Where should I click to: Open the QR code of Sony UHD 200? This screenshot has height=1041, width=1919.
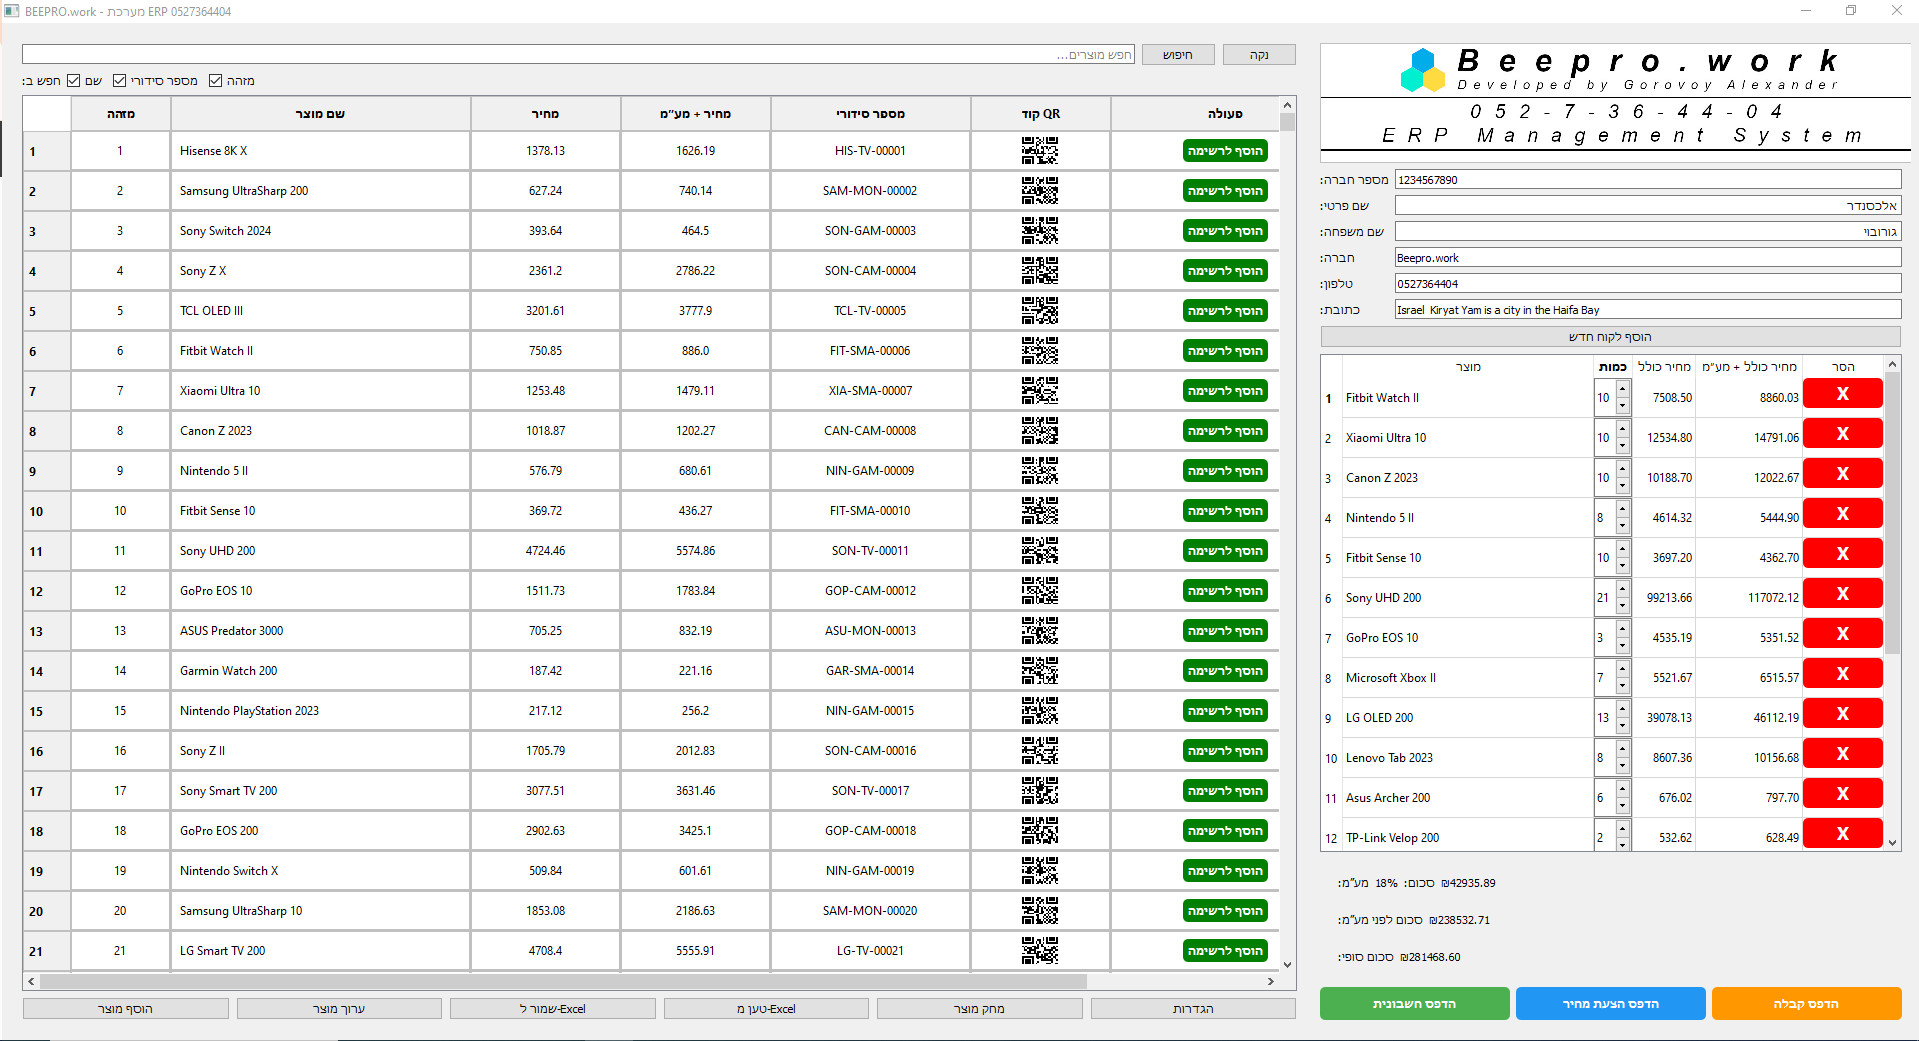point(1039,551)
